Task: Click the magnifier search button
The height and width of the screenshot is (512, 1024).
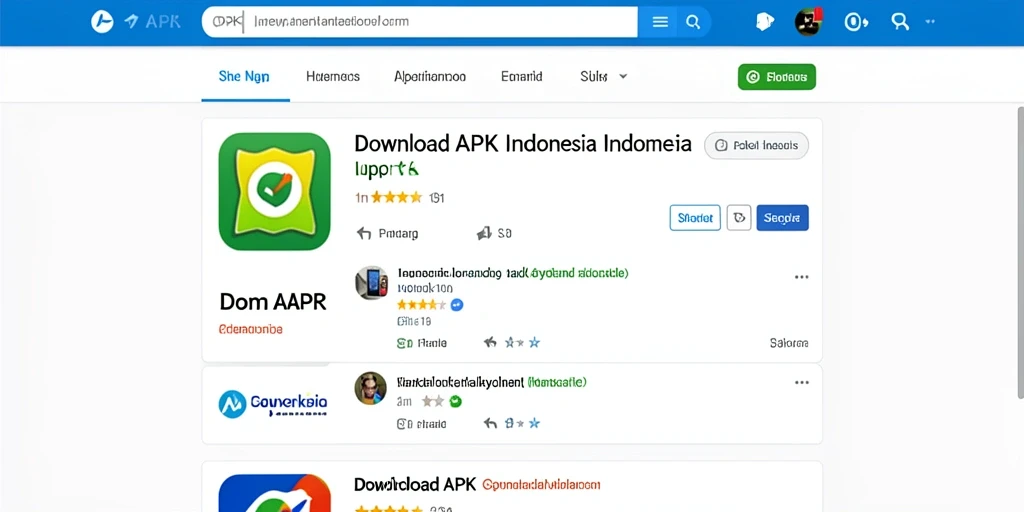Action: 693,22
